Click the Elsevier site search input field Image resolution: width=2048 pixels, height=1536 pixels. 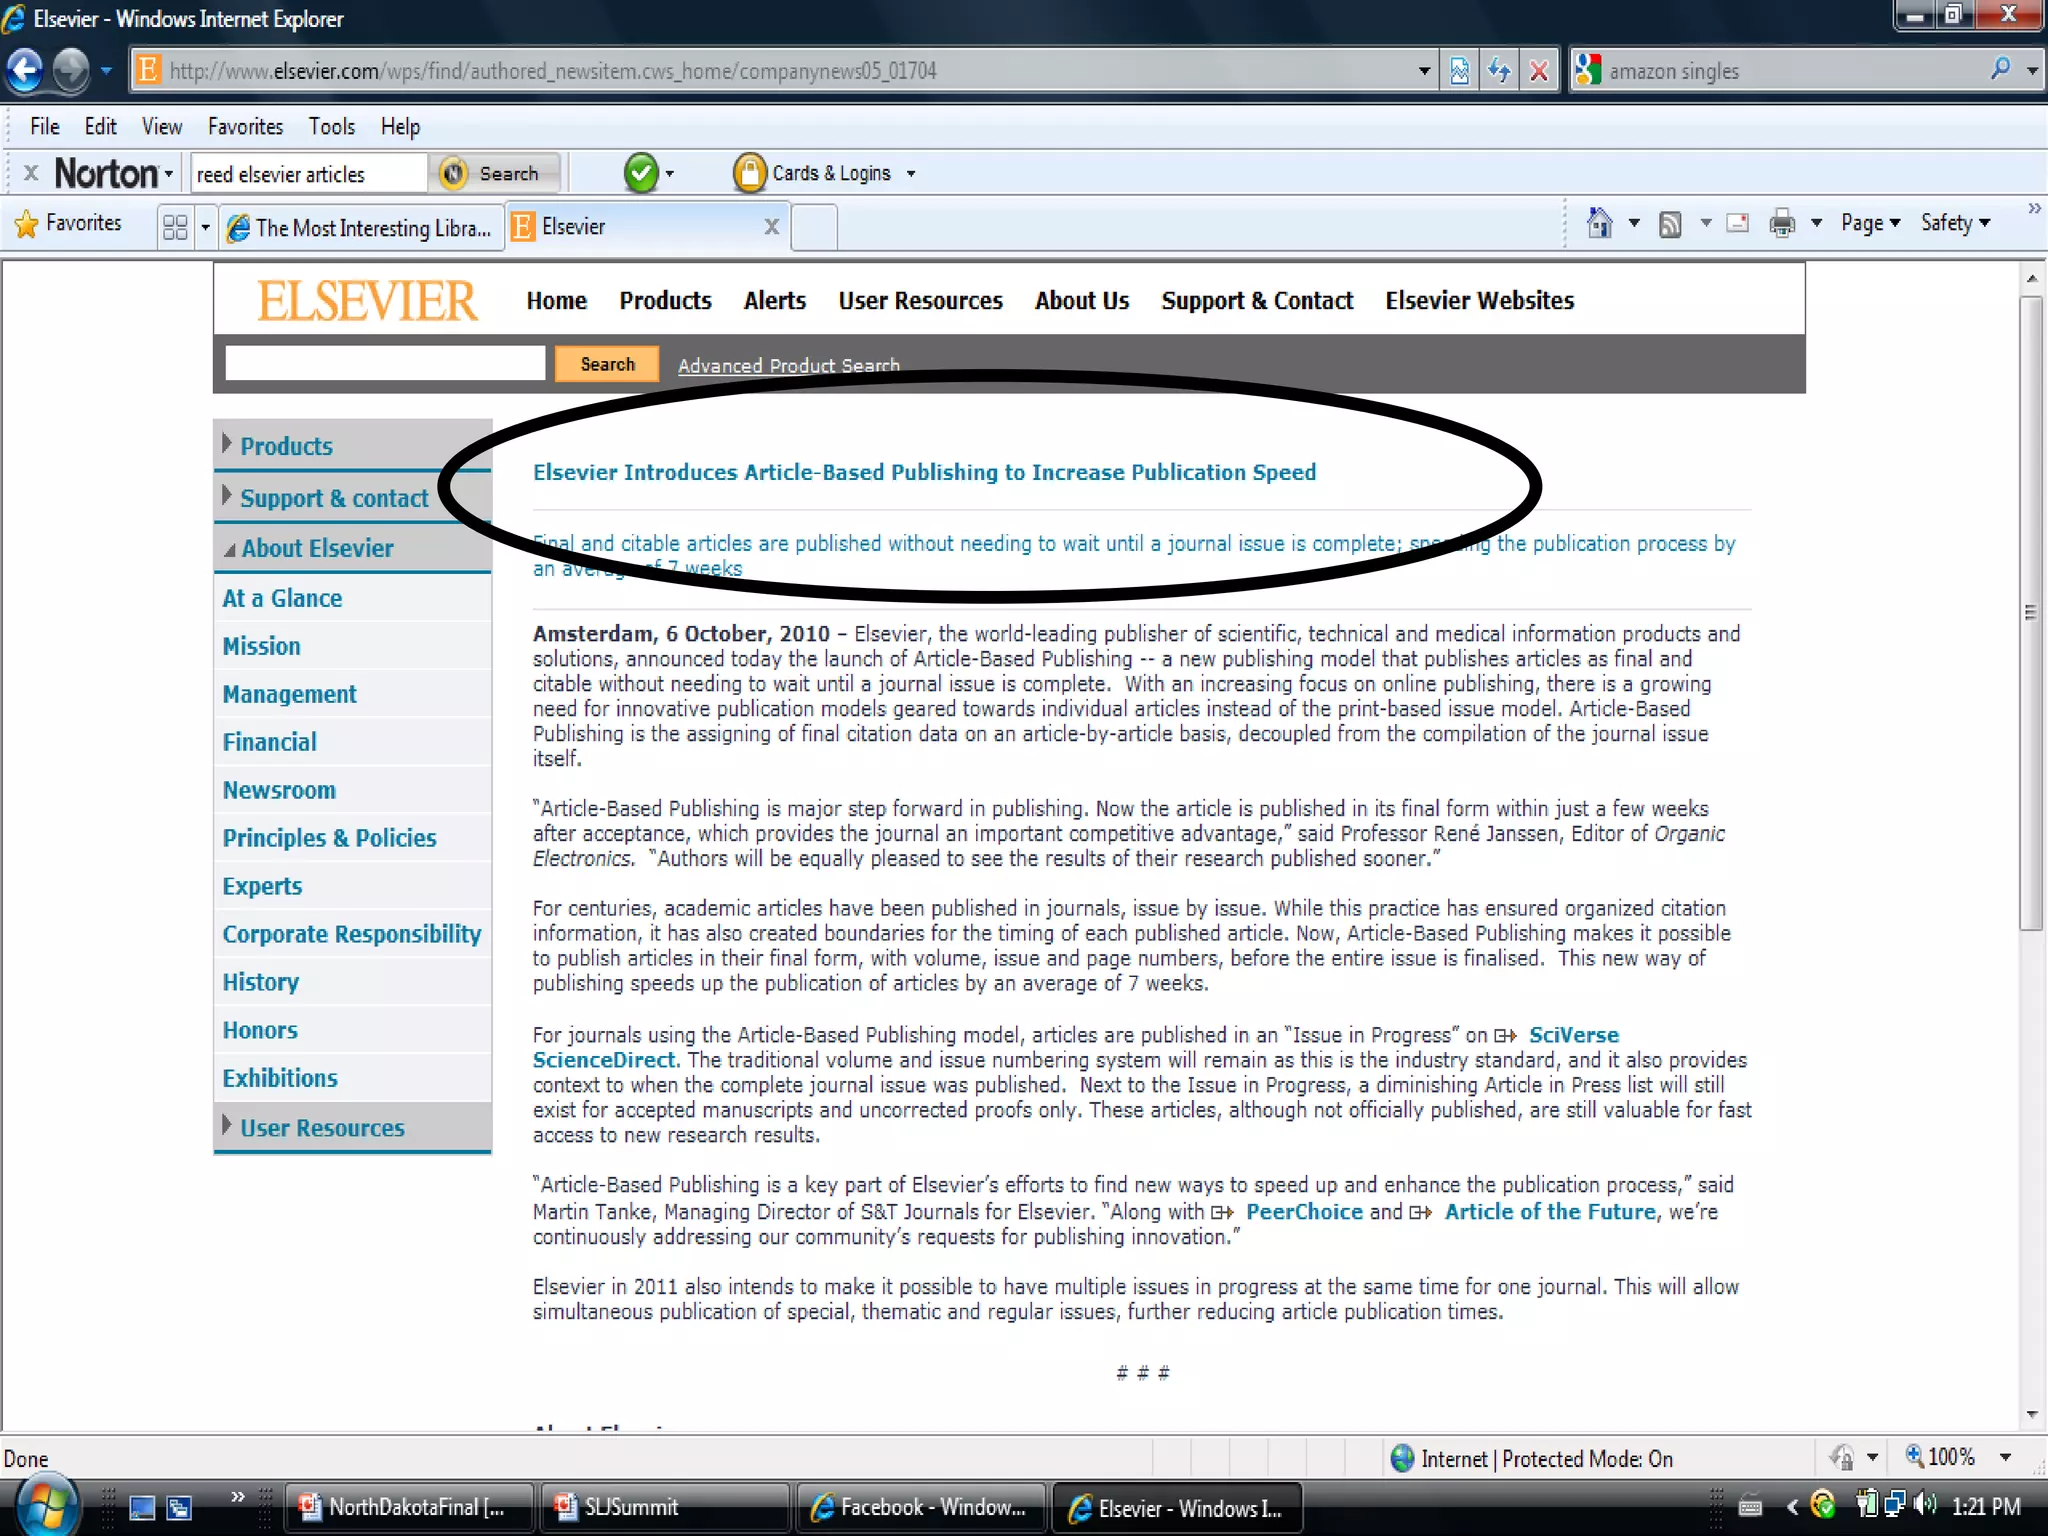pyautogui.click(x=385, y=364)
